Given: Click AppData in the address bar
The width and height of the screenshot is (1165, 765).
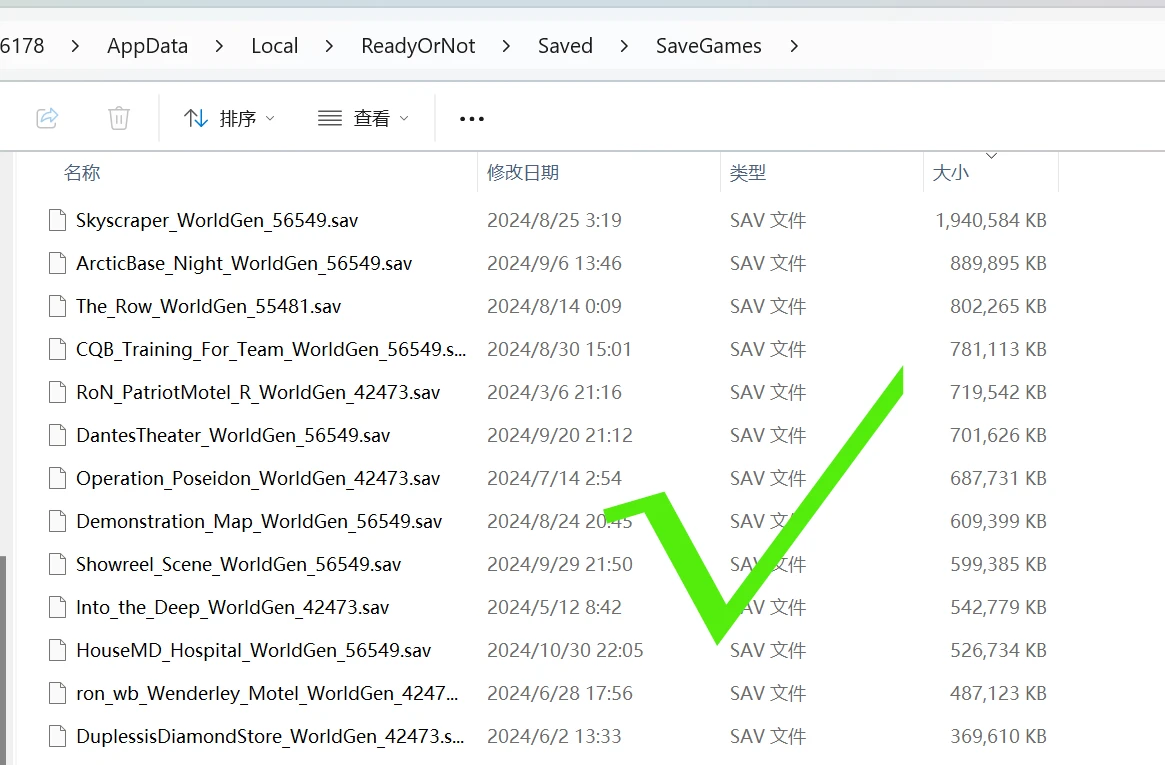Looking at the screenshot, I should click(x=147, y=46).
